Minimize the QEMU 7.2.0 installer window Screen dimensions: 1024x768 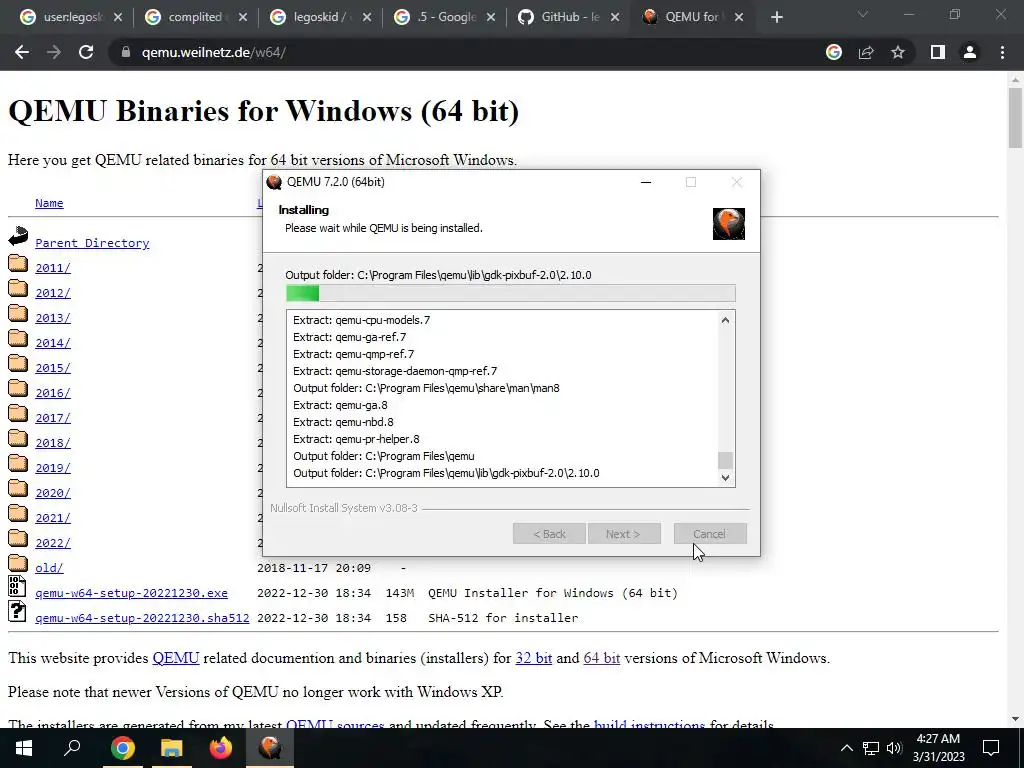[x=646, y=182]
